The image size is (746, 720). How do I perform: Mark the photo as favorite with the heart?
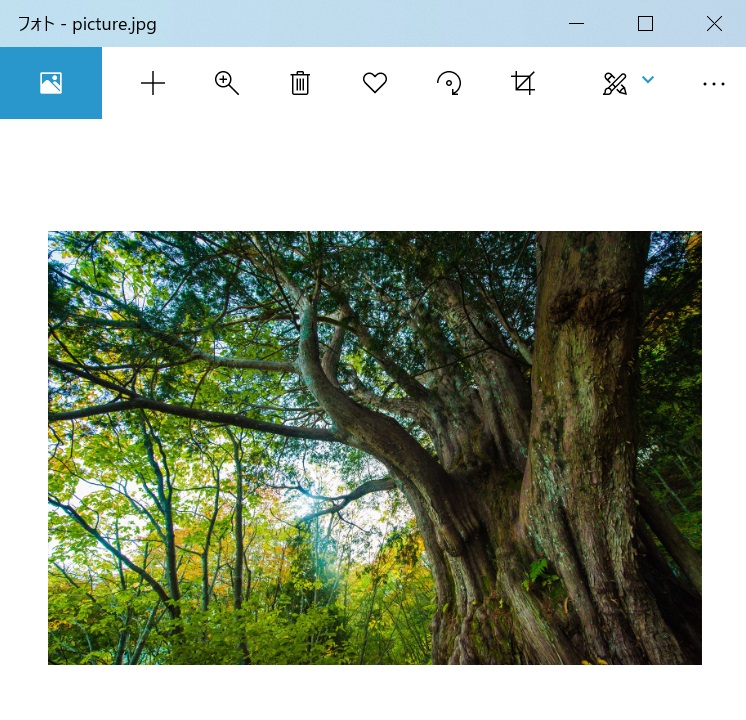(x=375, y=83)
